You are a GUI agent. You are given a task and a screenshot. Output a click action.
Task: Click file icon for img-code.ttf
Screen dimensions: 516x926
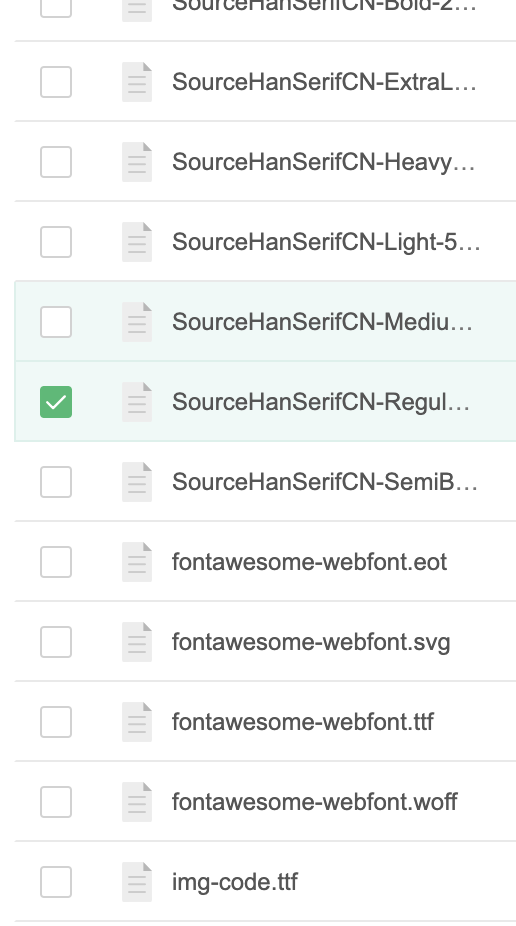click(x=137, y=882)
